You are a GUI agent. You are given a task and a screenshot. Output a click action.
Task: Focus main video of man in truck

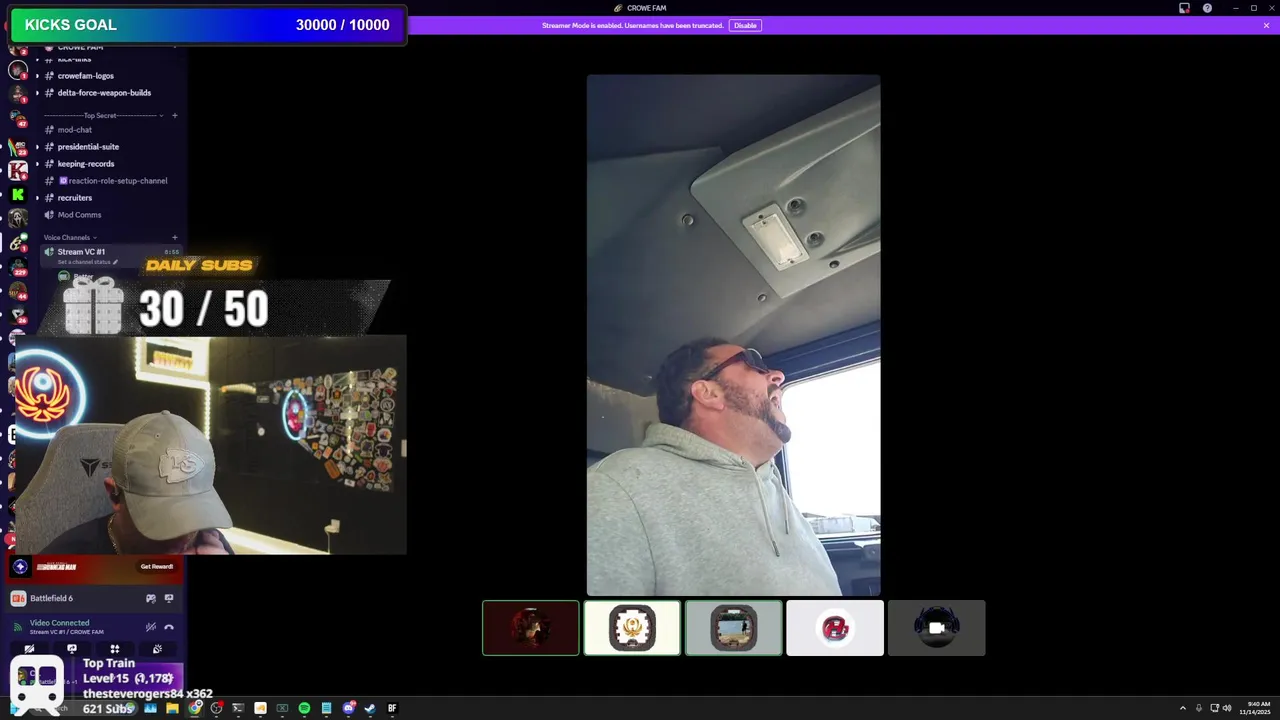(734, 335)
